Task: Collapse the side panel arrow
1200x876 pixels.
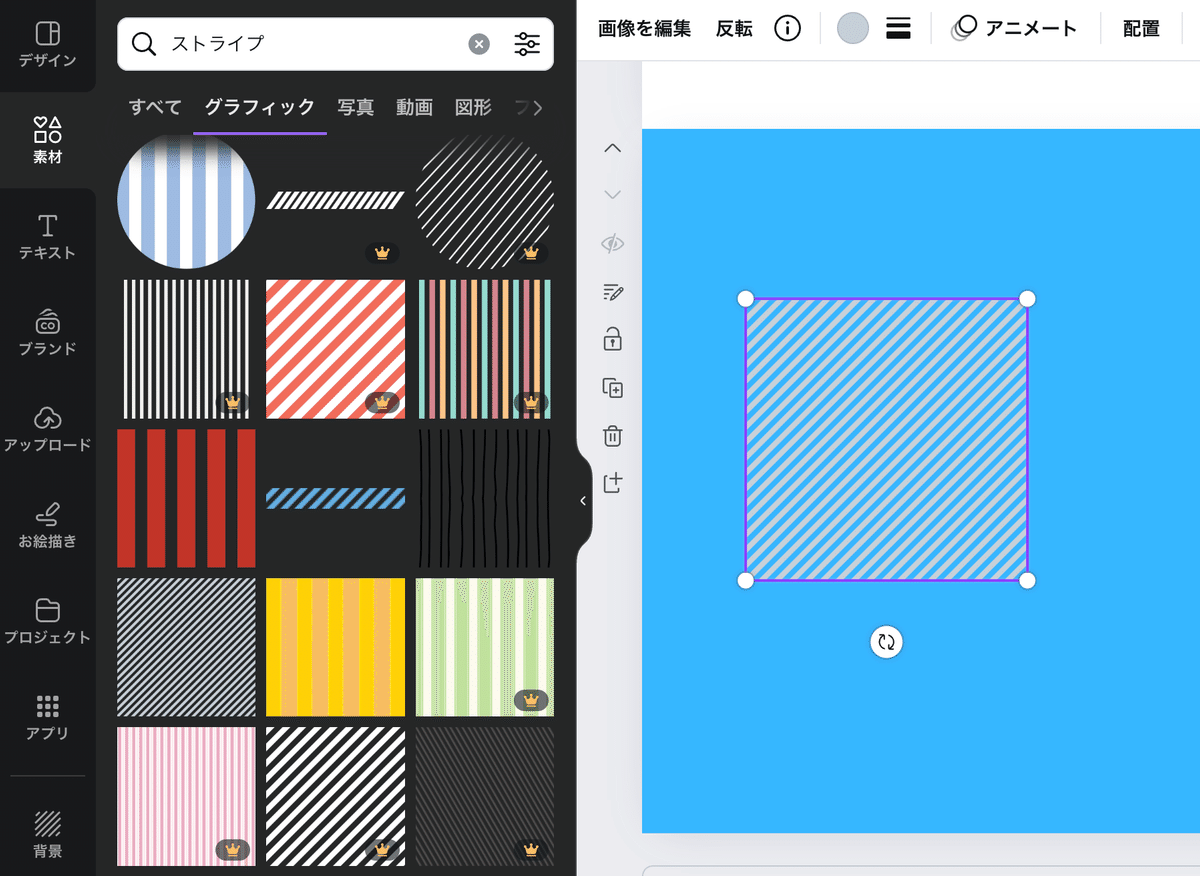Action: (583, 501)
